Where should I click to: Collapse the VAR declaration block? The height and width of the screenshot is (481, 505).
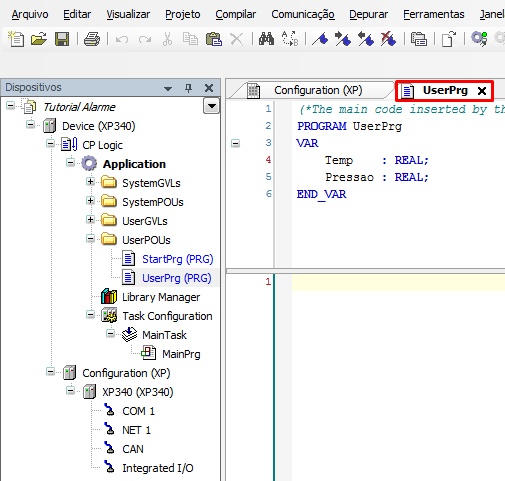(x=235, y=144)
